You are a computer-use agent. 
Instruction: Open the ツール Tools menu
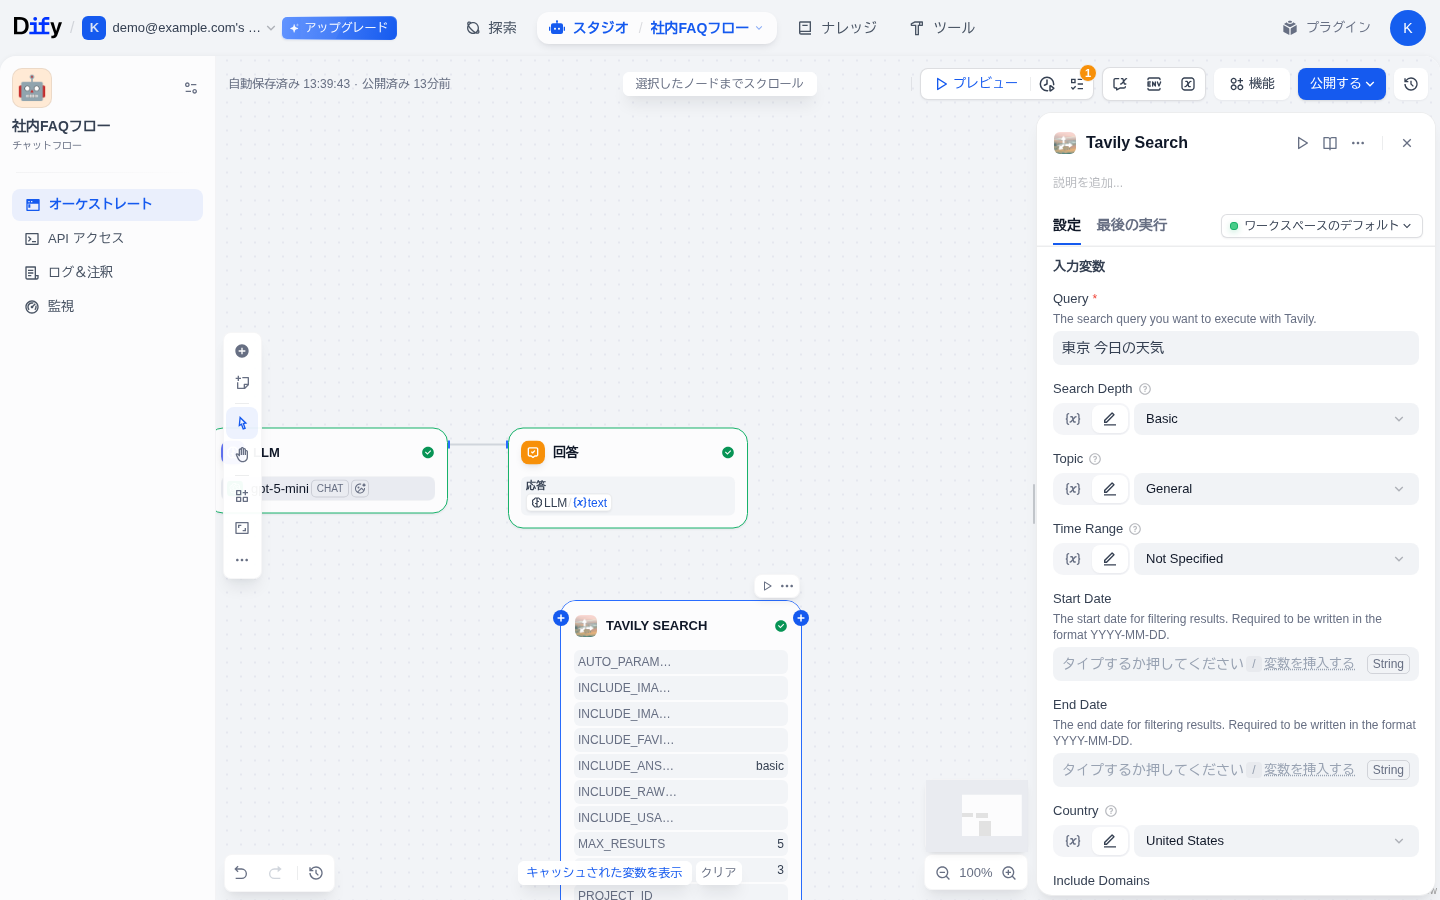coord(942,28)
